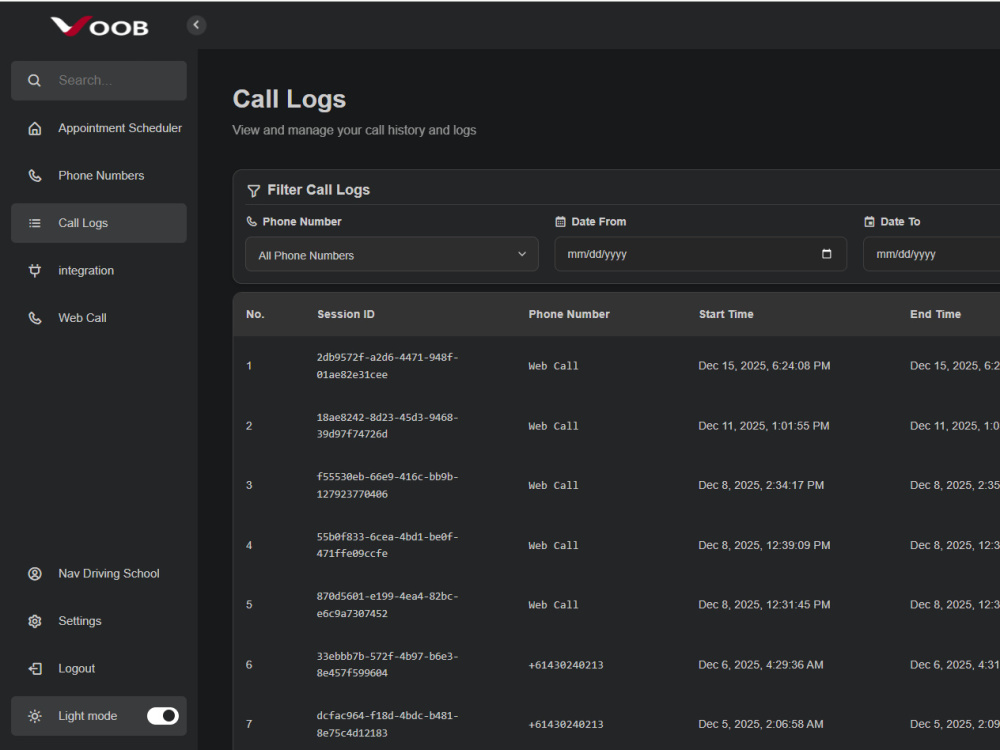Click start time Dec 5, 2025, 2:06:58 AM
Image resolution: width=1000 pixels, height=750 pixels.
click(x=761, y=724)
